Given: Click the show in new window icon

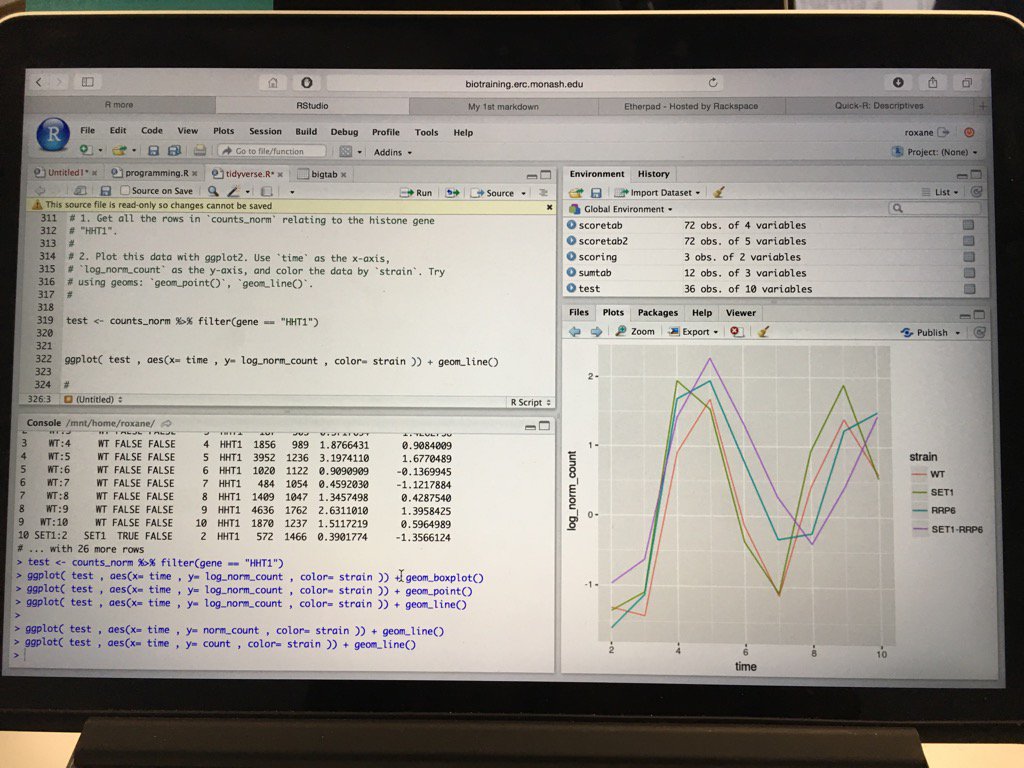Looking at the screenshot, I should [x=80, y=191].
